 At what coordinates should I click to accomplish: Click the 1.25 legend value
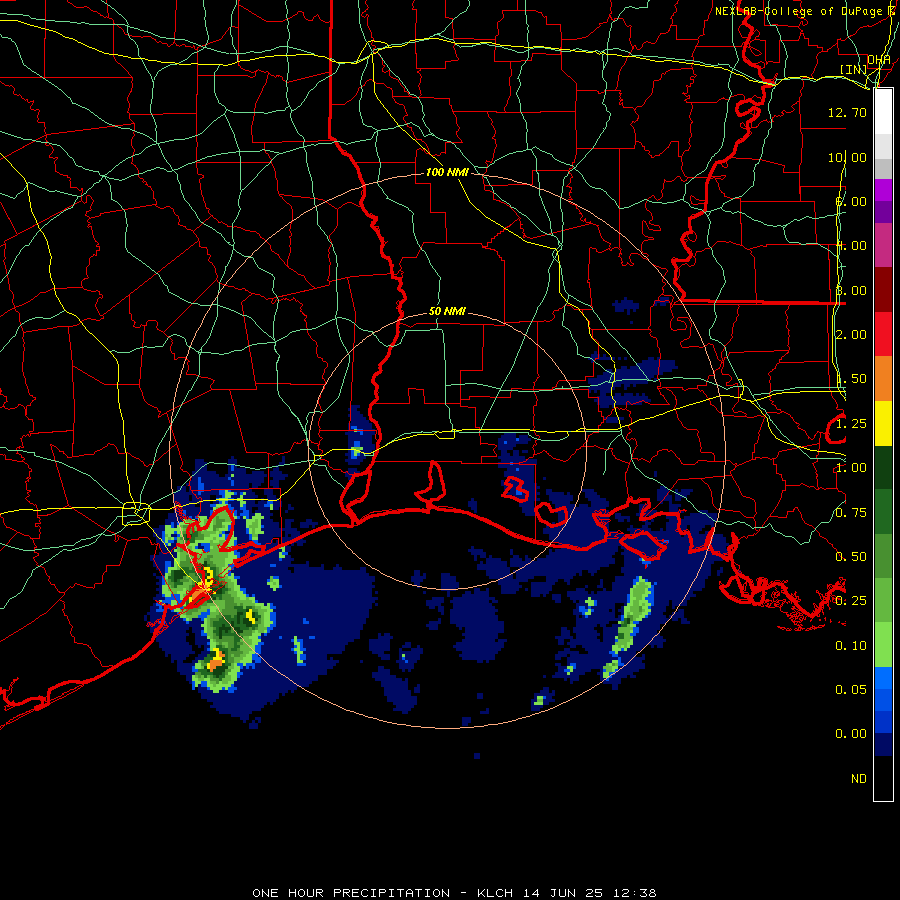click(x=851, y=424)
